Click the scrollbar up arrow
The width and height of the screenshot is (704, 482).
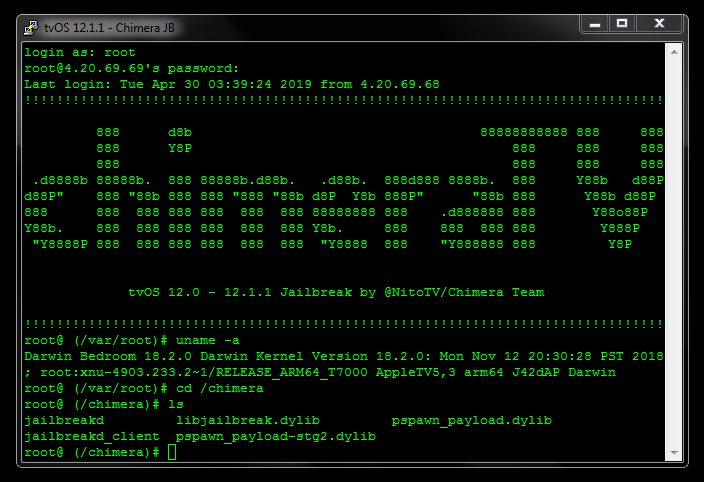(674, 52)
